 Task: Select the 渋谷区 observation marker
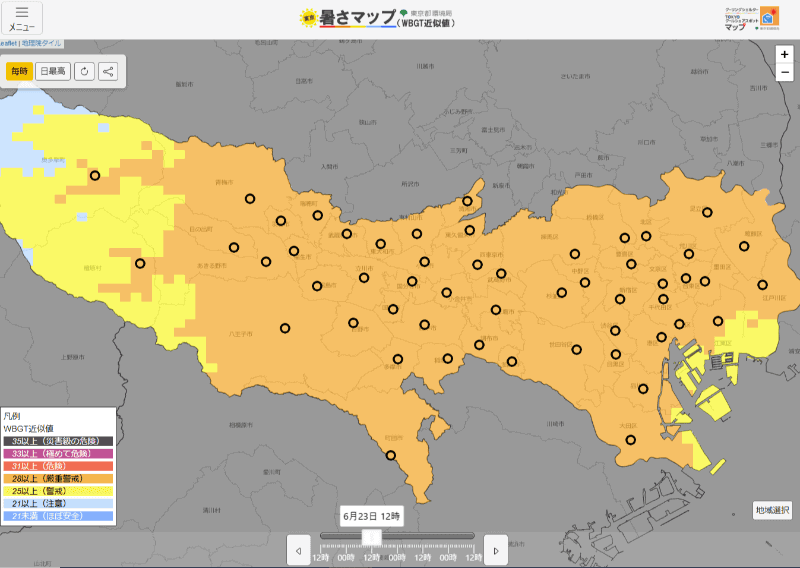[615, 331]
